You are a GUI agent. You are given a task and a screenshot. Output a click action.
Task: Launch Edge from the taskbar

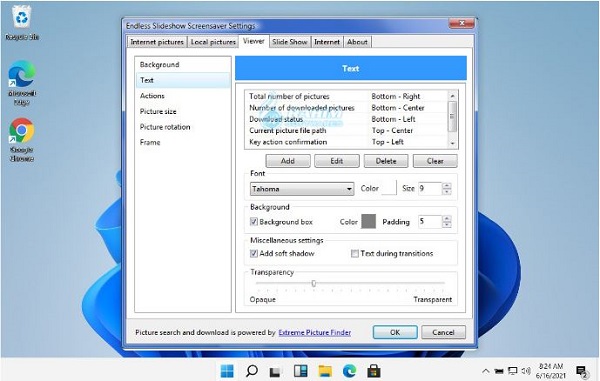(349, 371)
